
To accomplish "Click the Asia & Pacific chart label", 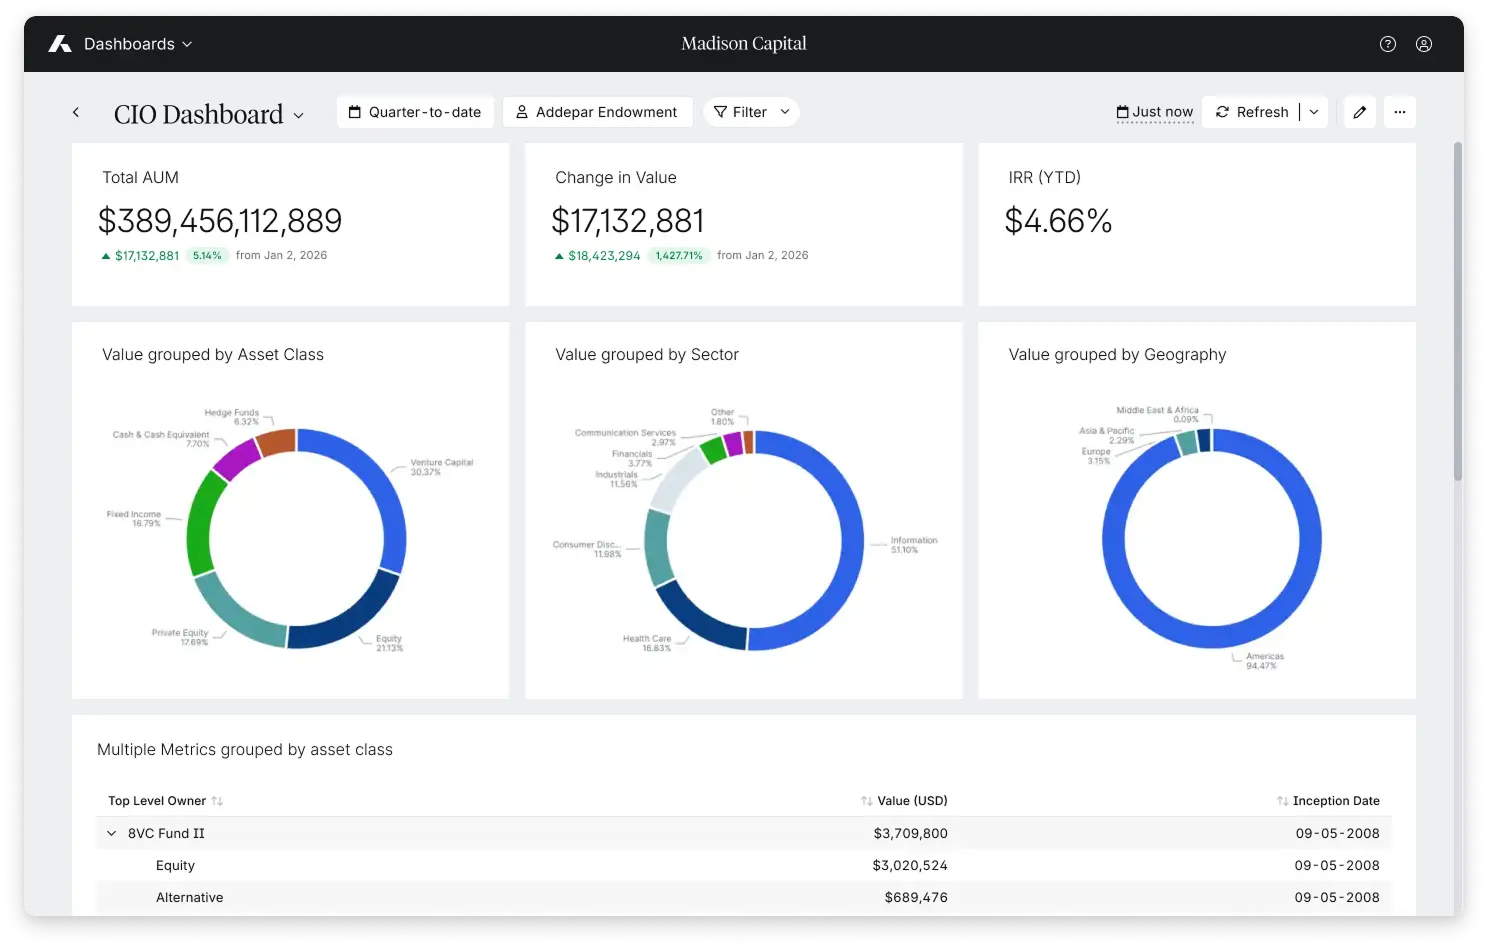I will (1107, 435).
